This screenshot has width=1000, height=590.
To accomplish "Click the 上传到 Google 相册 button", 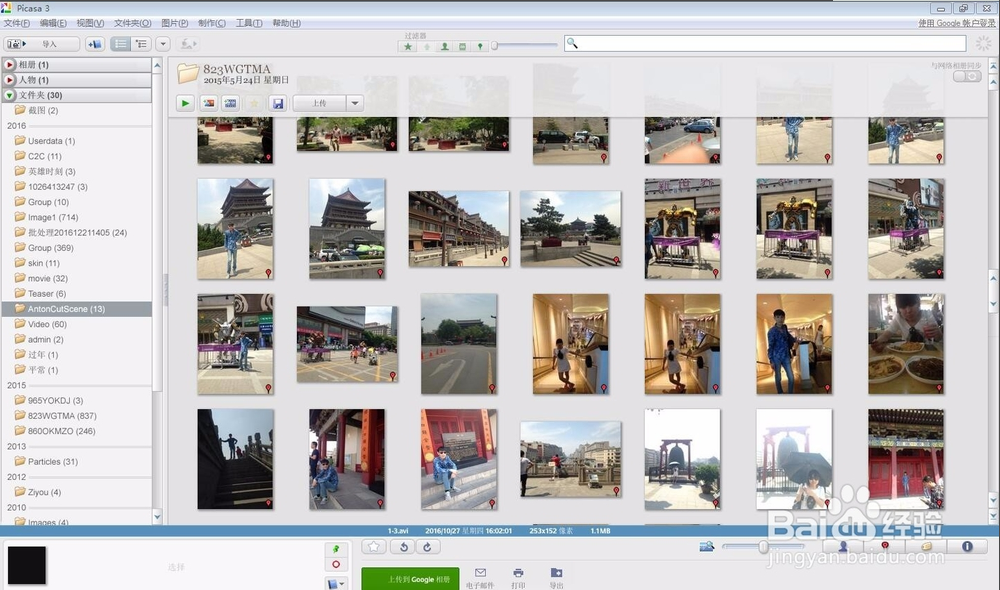I will coord(410,578).
